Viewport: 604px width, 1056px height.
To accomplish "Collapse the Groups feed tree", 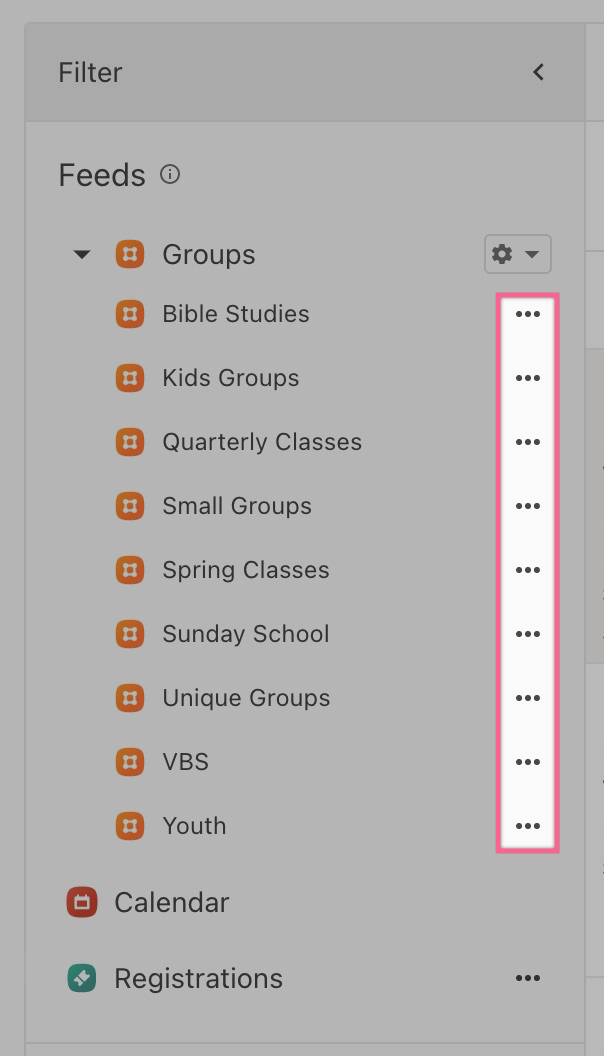I will (x=82, y=255).
